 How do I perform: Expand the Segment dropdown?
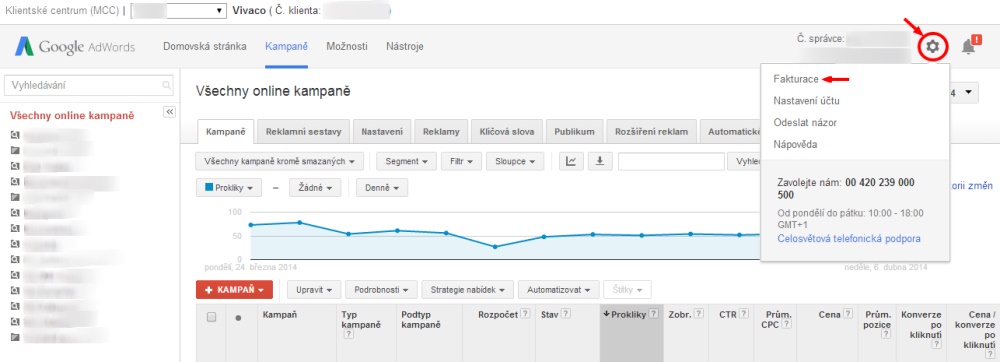(x=406, y=161)
